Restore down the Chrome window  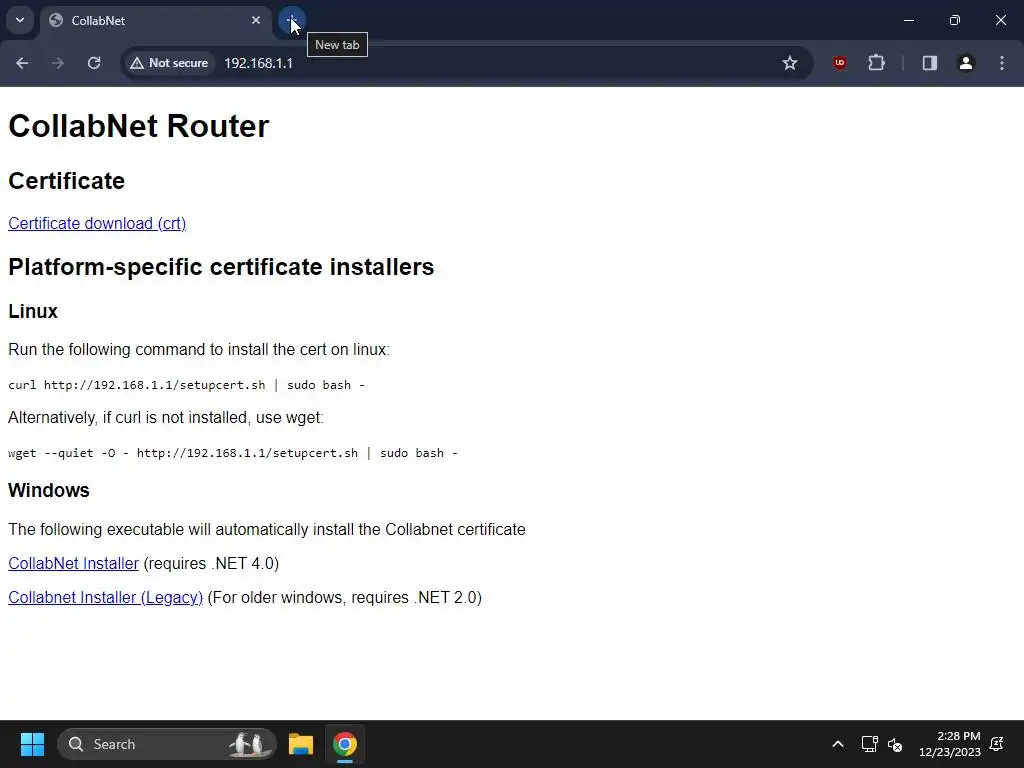[955, 20]
